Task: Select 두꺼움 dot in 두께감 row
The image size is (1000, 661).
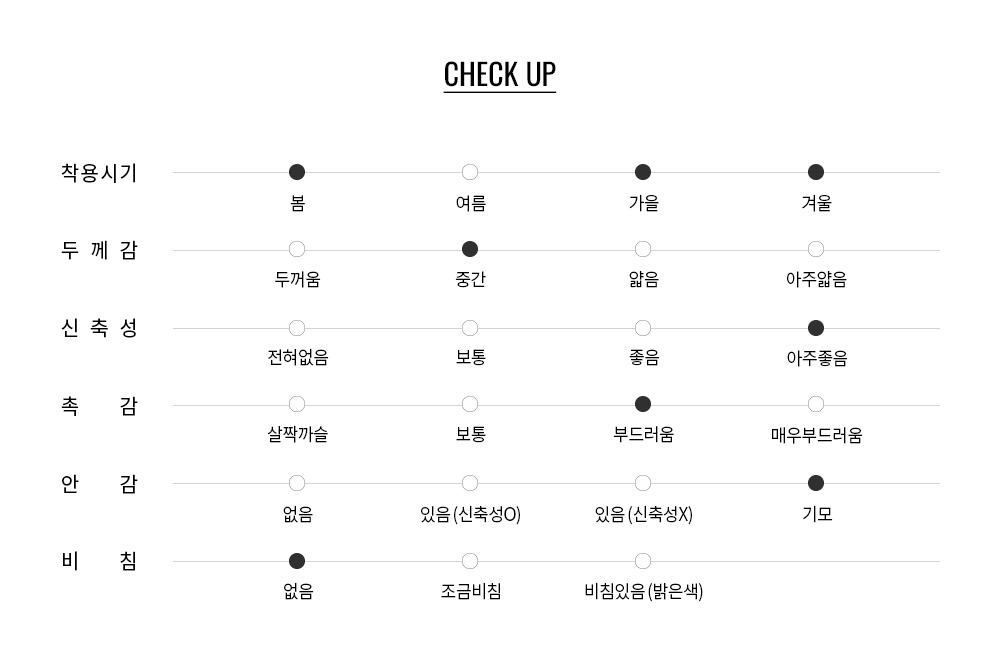Action: [x=297, y=249]
